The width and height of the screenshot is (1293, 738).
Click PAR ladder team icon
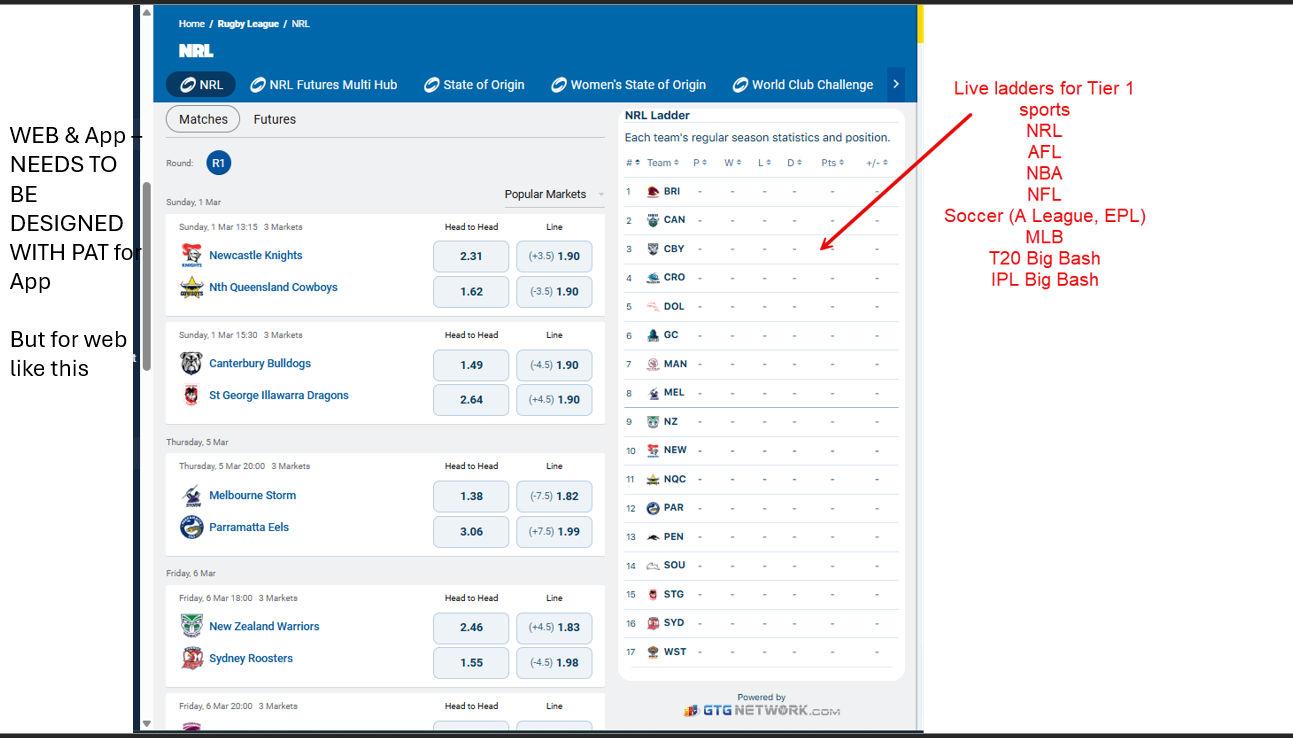click(653, 508)
